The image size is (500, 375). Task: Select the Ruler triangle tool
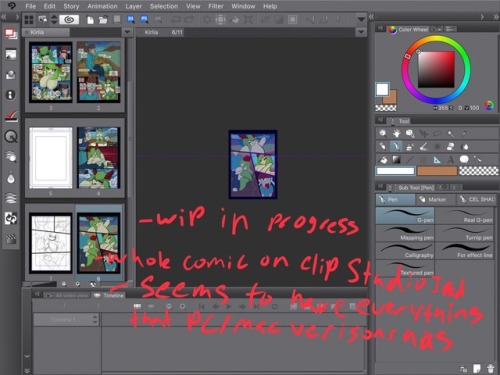437,160
